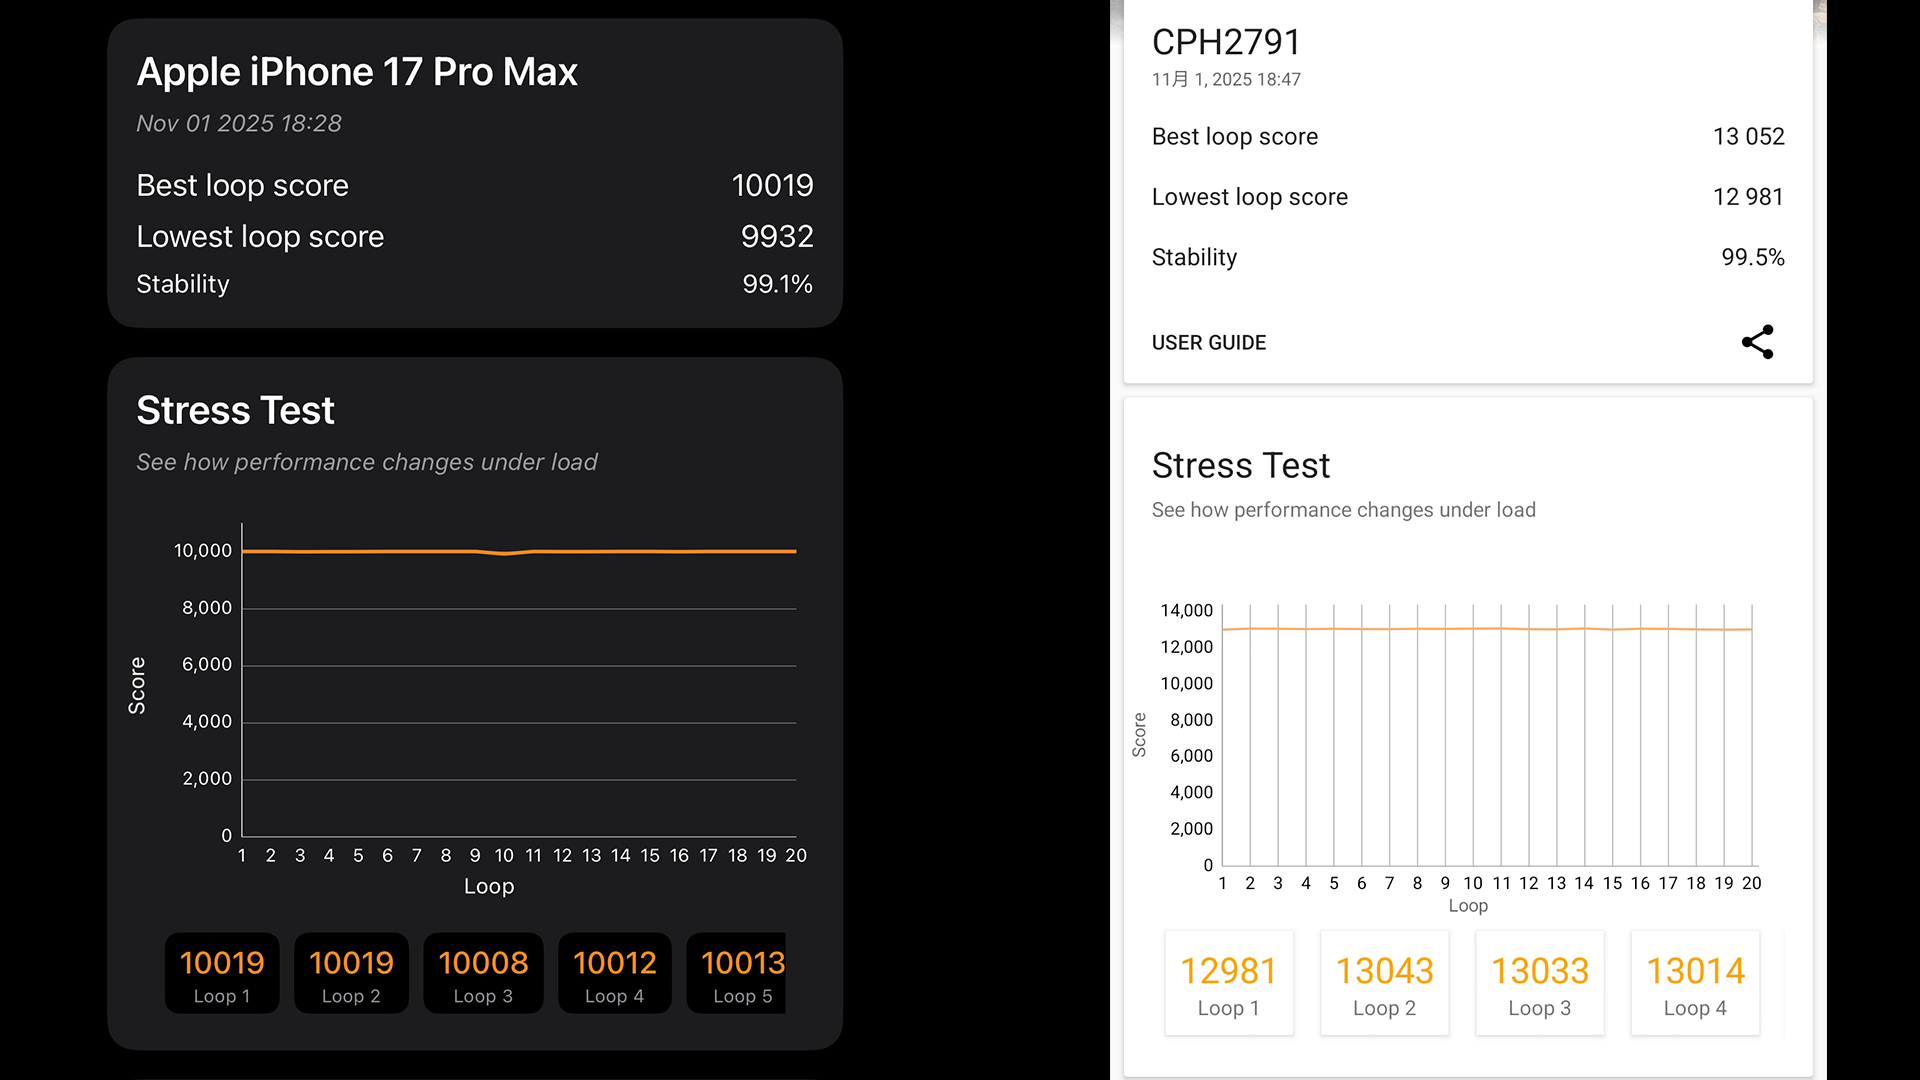This screenshot has width=1920, height=1080.
Task: Click the Lowest loop score value 12 981
Action: tap(1747, 197)
